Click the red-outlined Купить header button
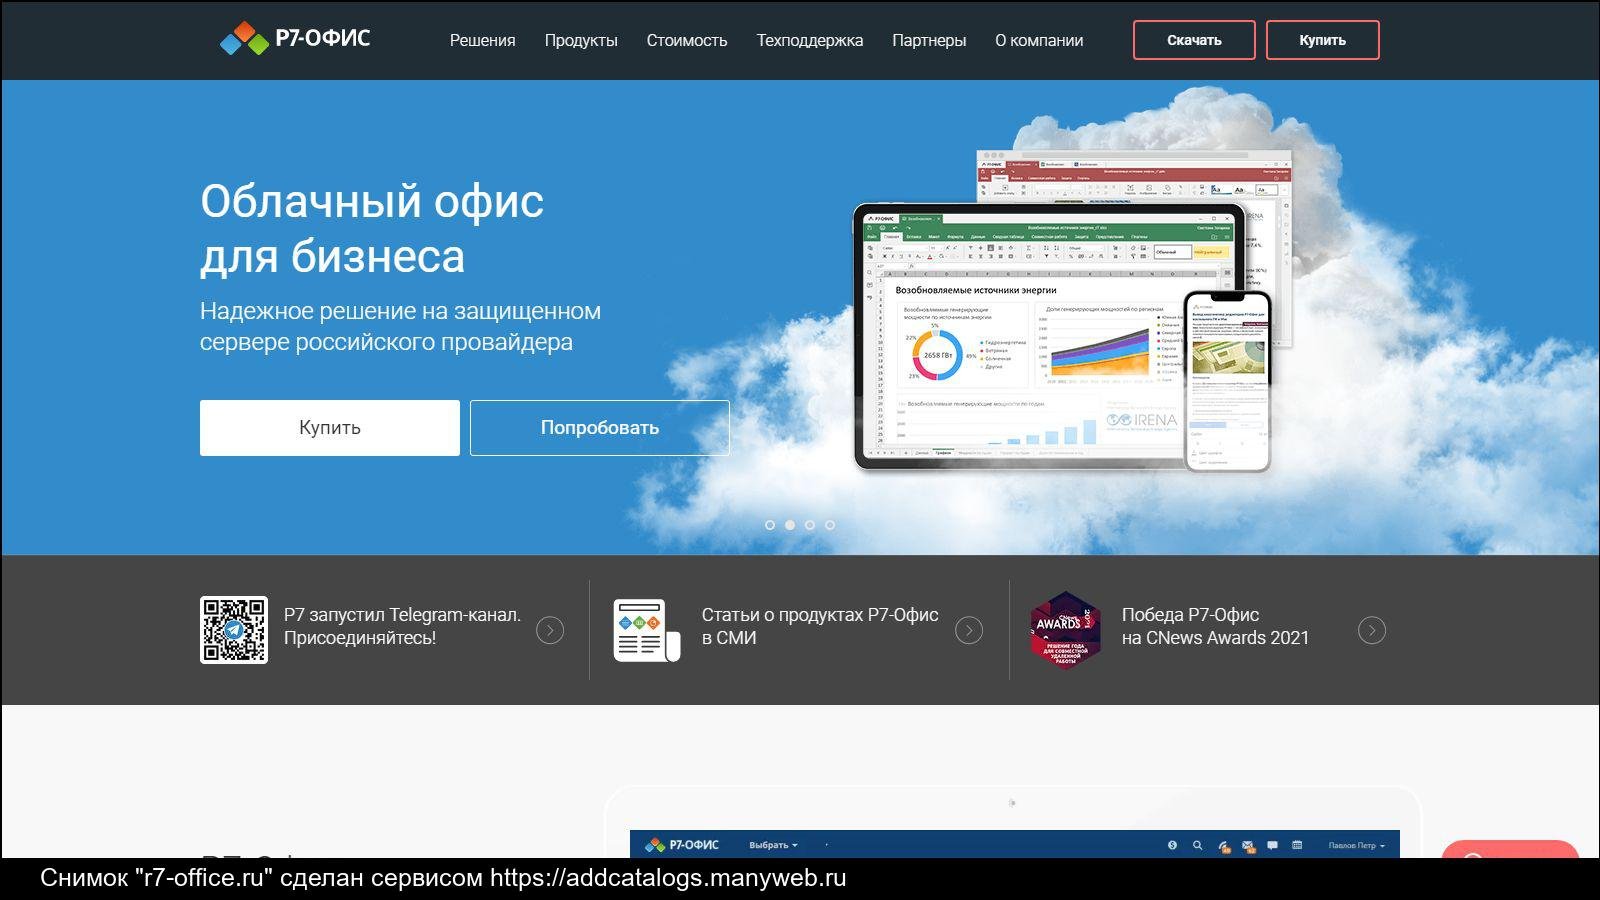Screen dimensions: 1600x900 pyautogui.click(x=1322, y=40)
